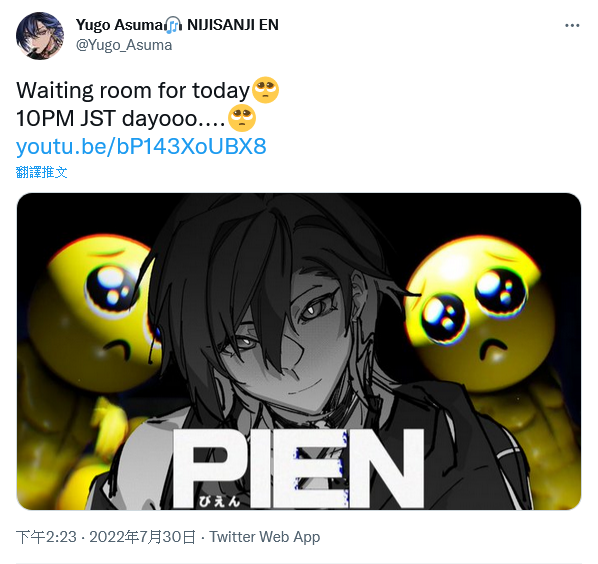Click the grayscale character's face in thumbnail
The image size is (598, 564).
(x=290, y=336)
